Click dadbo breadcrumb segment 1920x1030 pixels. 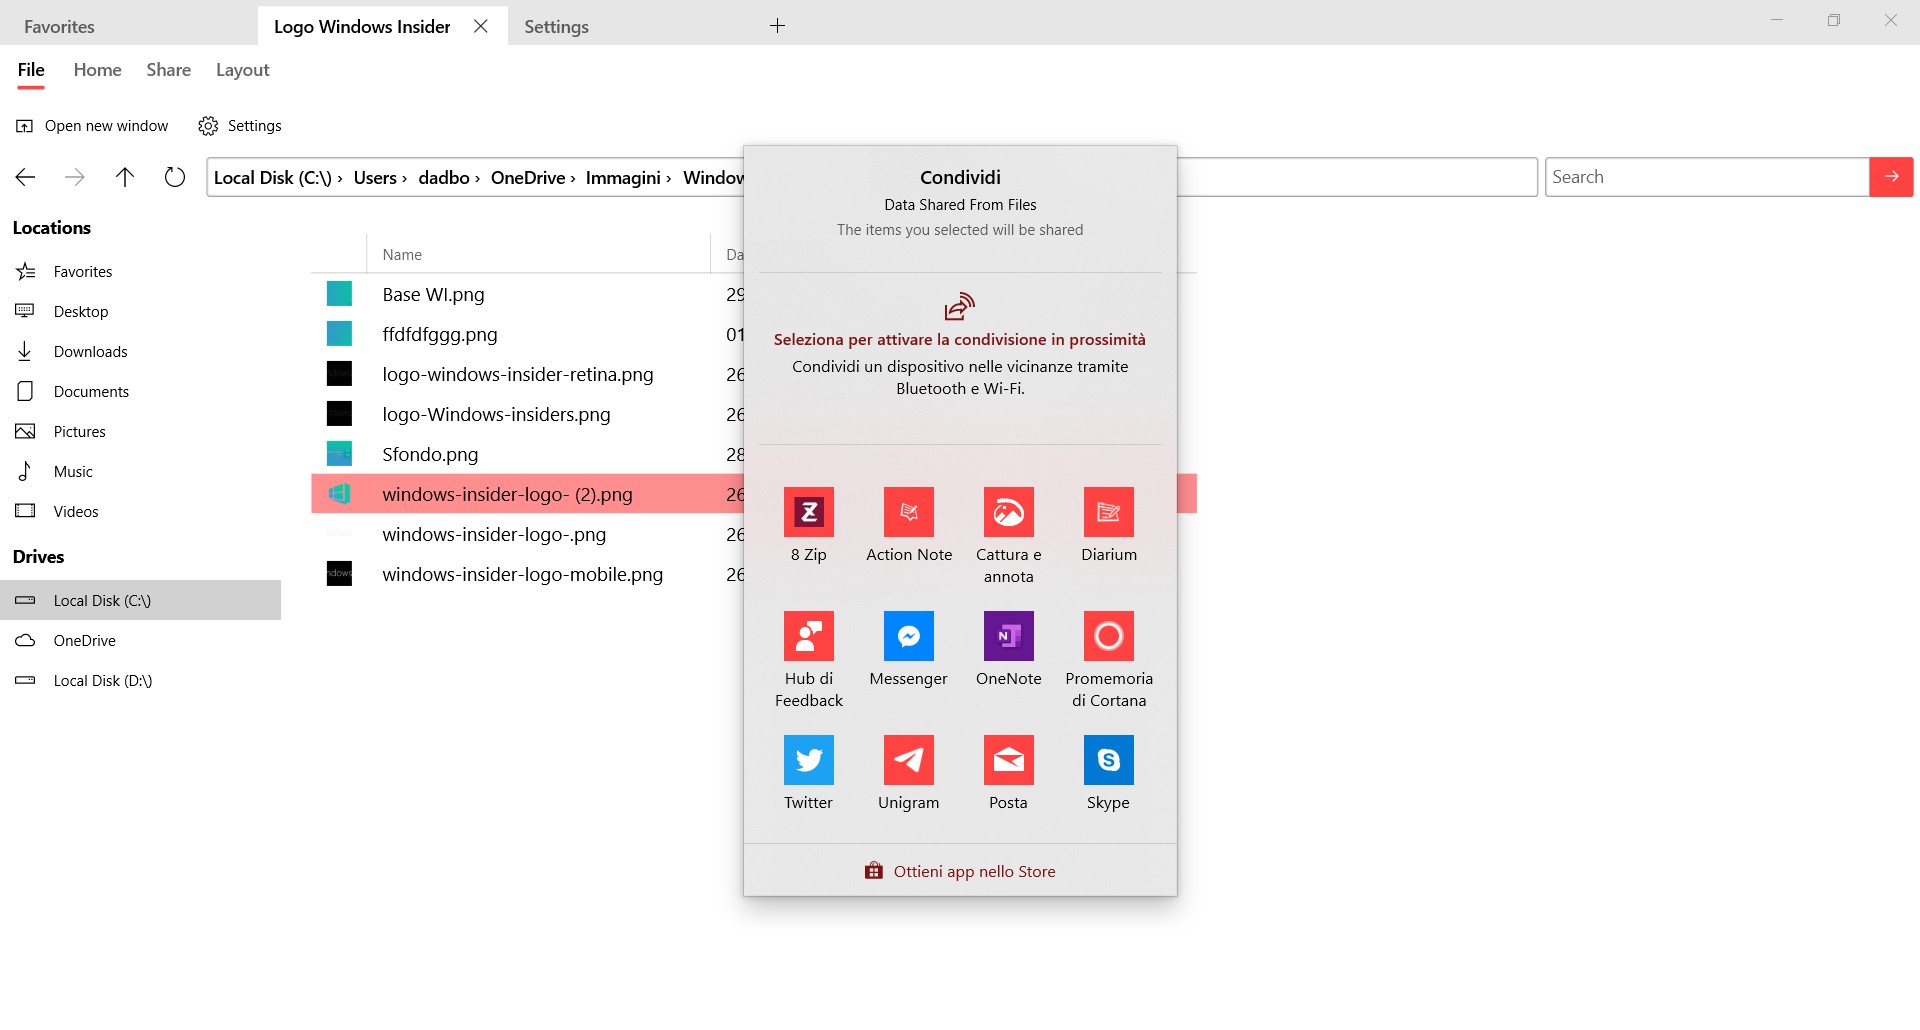click(444, 177)
